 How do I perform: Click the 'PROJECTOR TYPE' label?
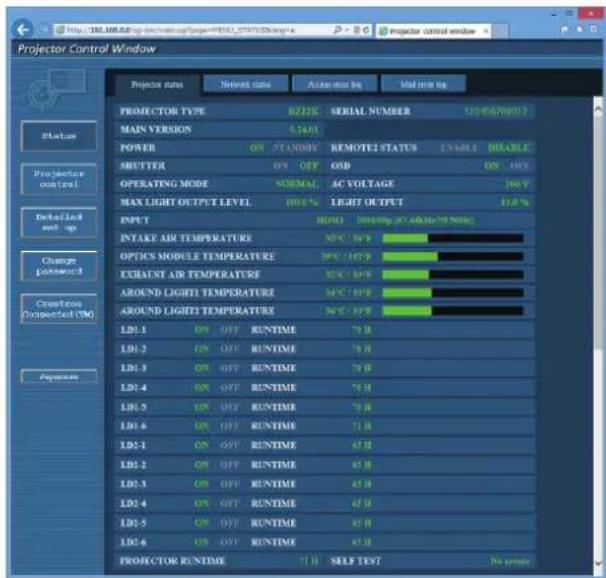tap(163, 111)
